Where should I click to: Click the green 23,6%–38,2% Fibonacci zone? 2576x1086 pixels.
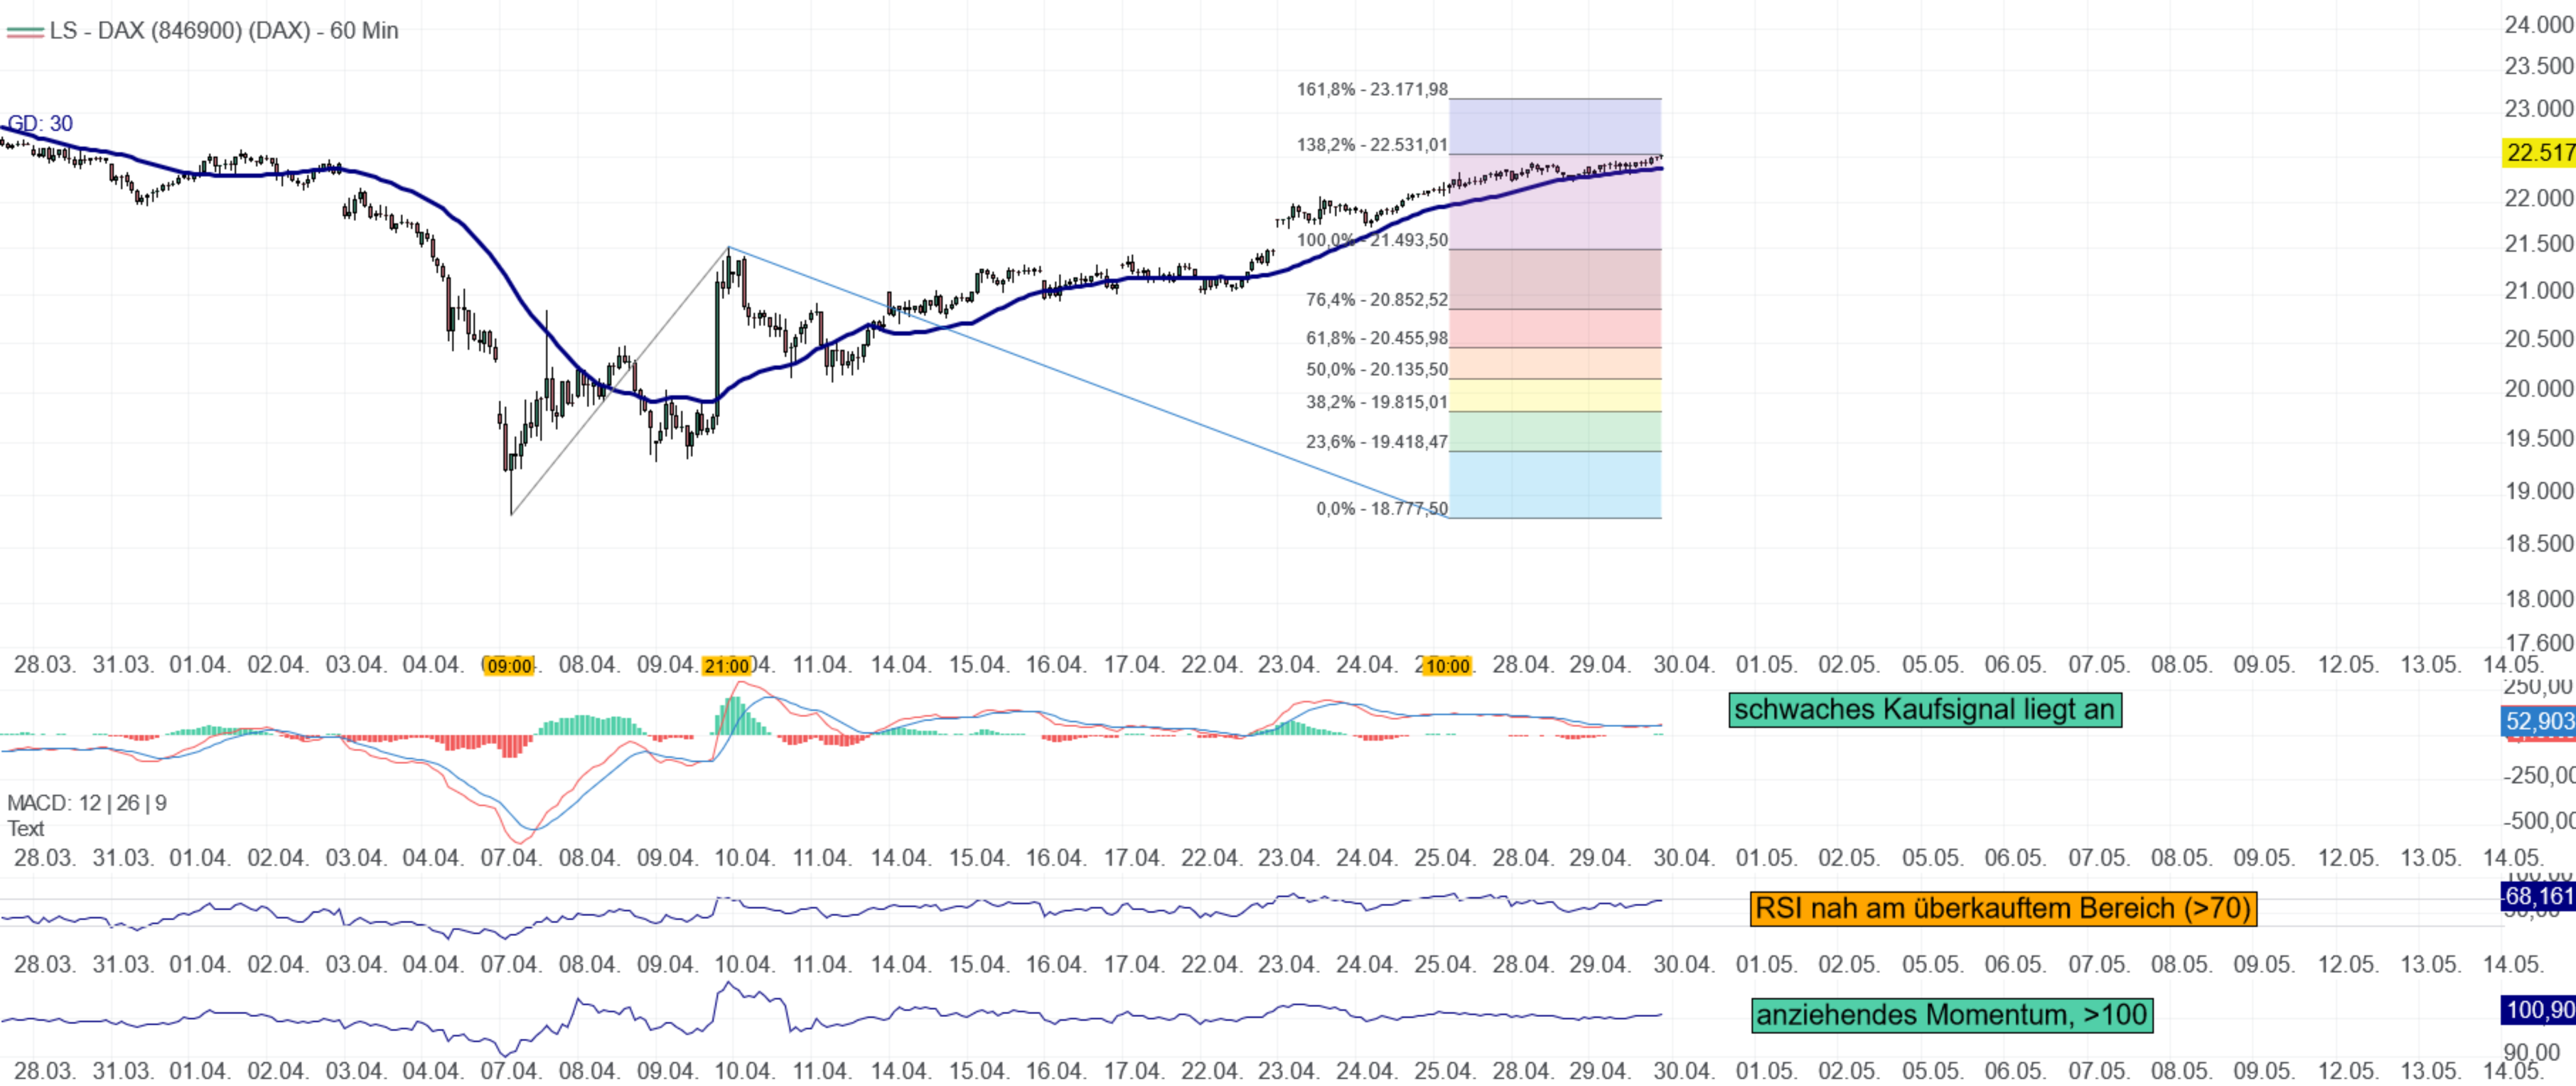(1555, 432)
